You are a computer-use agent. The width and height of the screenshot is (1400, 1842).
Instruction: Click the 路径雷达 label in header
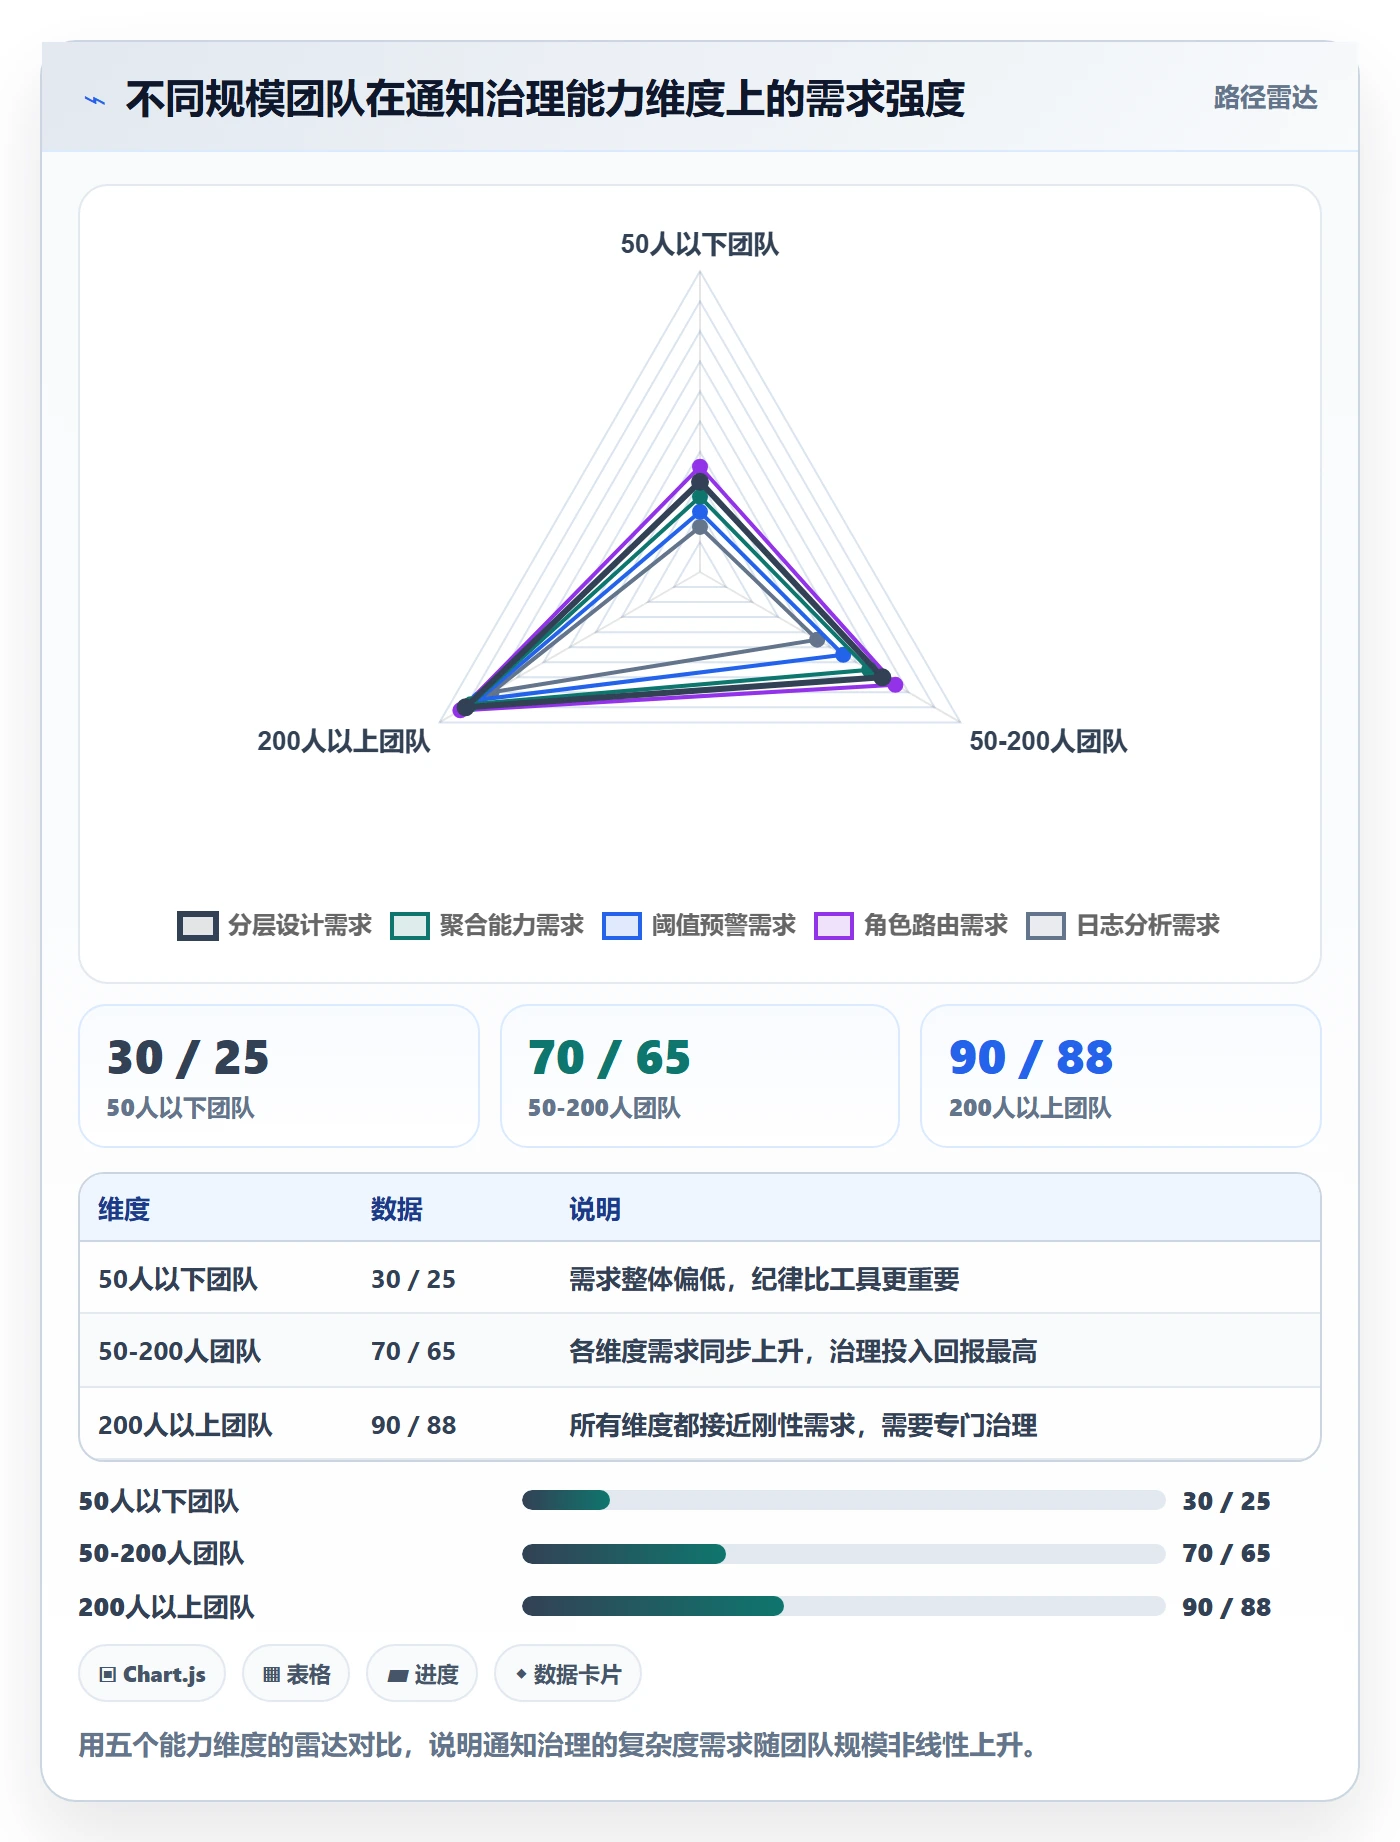1265,98
